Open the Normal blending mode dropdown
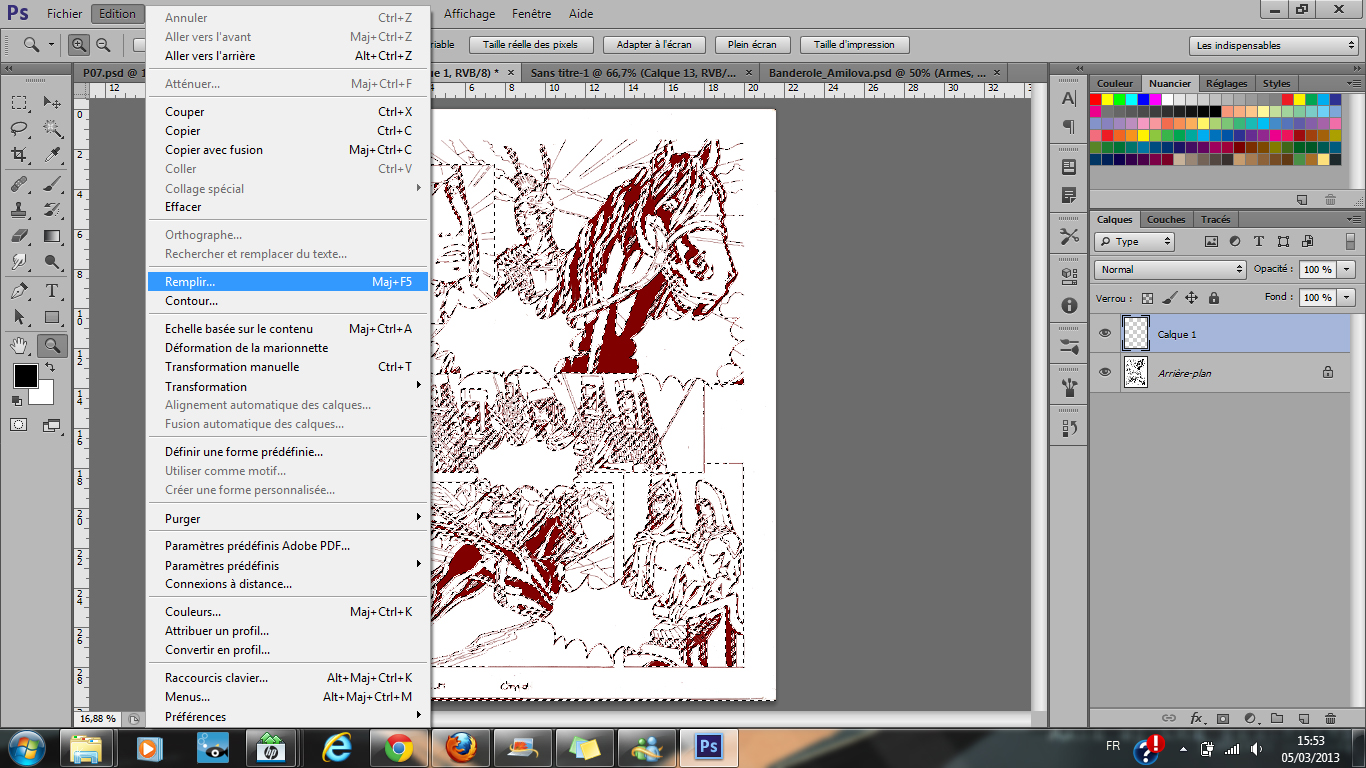This screenshot has width=1366, height=768. (1170, 269)
